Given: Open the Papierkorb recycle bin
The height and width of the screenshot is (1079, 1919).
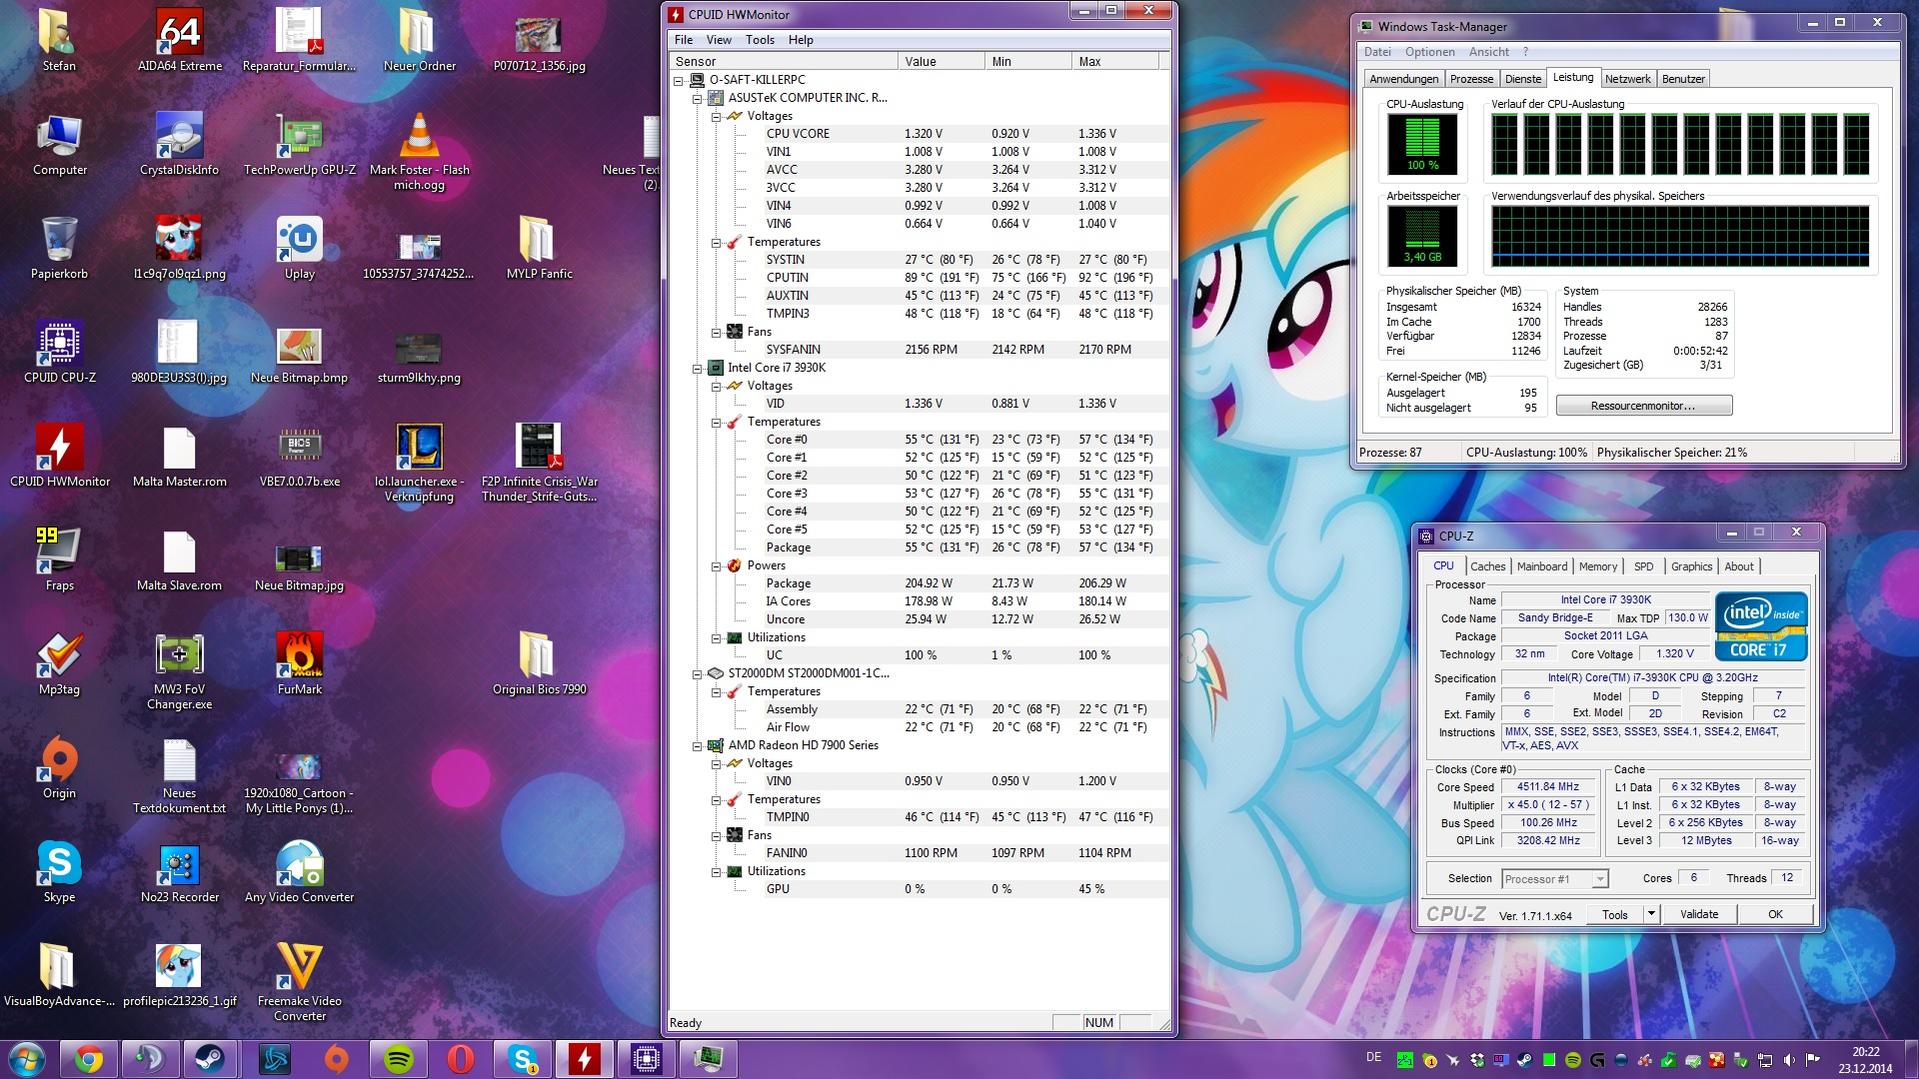Looking at the screenshot, I should pos(60,248).
